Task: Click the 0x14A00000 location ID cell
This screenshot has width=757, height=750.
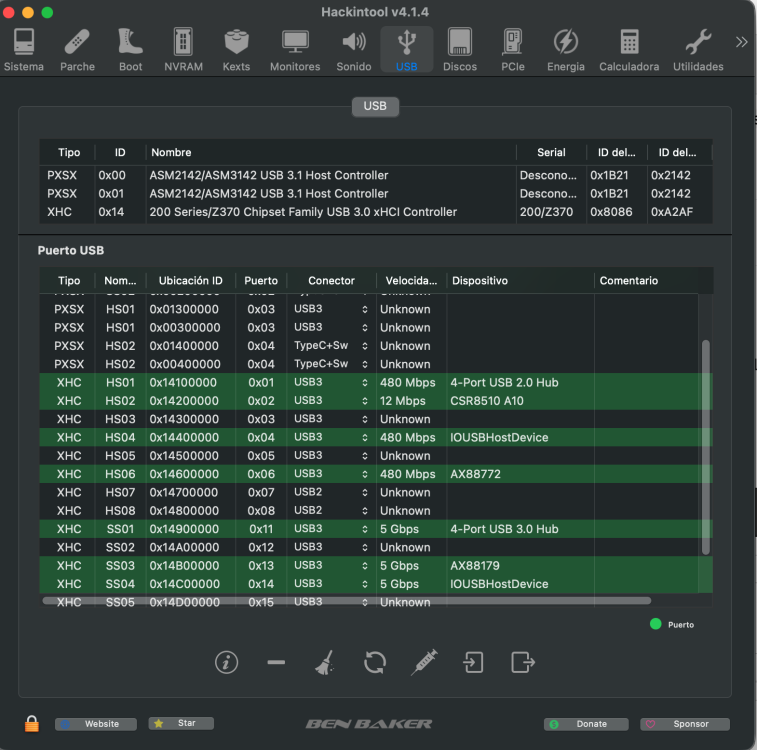Action: click(x=184, y=547)
